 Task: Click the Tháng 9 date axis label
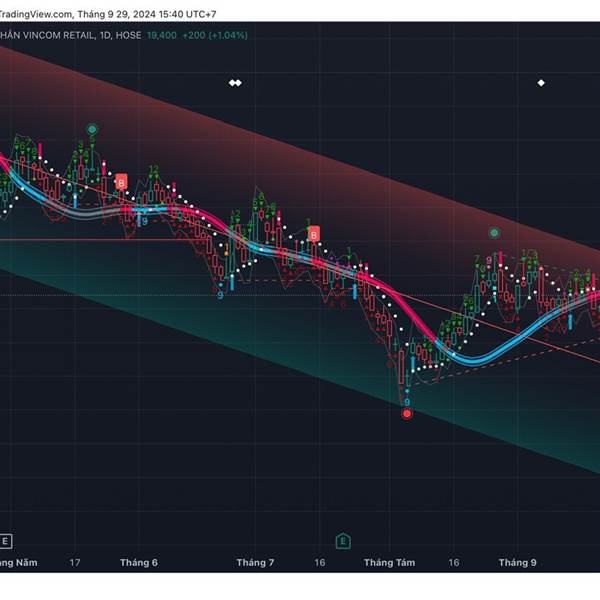point(517,562)
